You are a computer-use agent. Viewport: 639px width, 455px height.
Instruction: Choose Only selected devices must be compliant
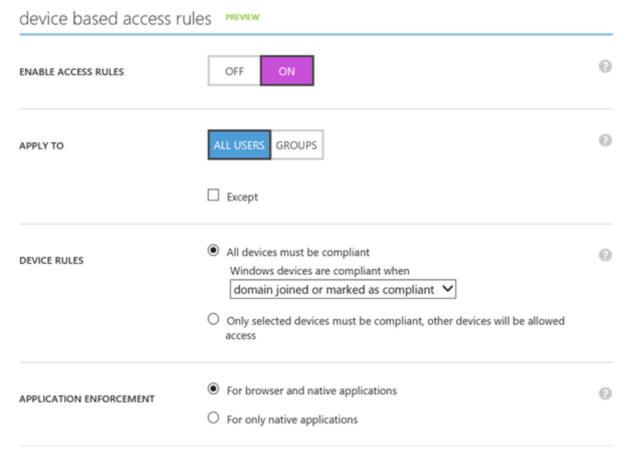pos(213,320)
